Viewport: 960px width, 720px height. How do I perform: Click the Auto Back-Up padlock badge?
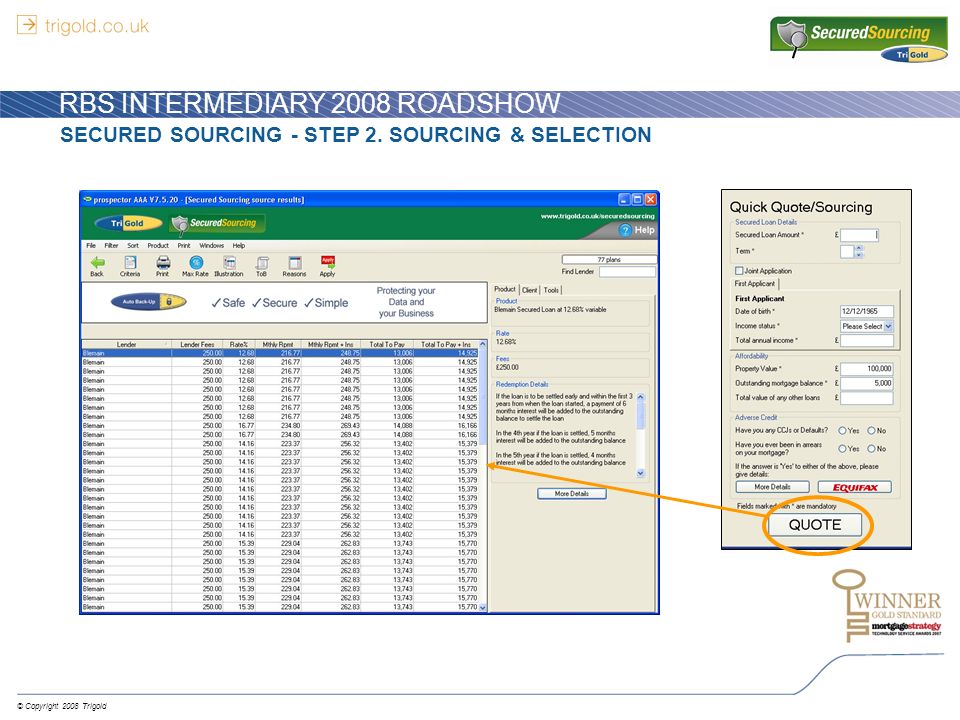[148, 302]
